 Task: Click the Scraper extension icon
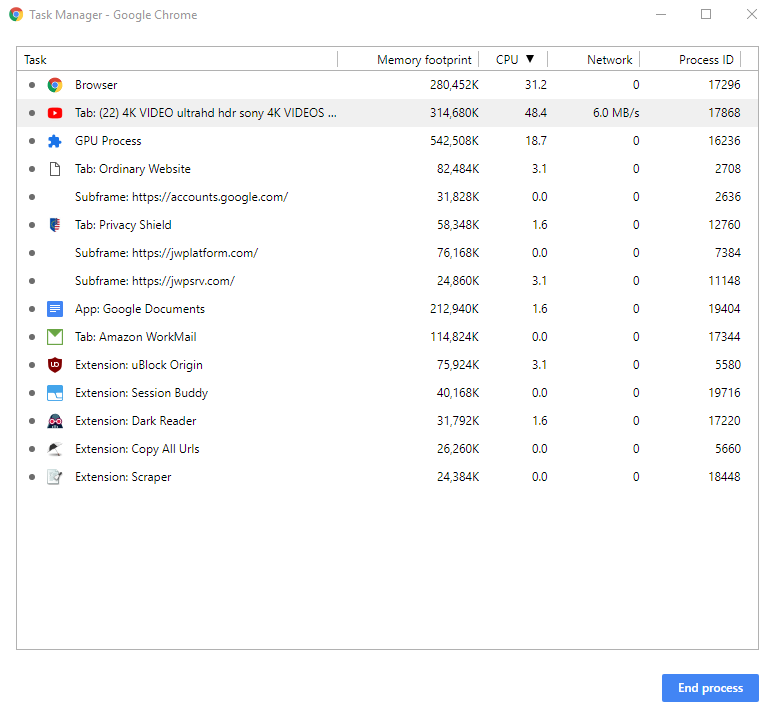point(55,477)
